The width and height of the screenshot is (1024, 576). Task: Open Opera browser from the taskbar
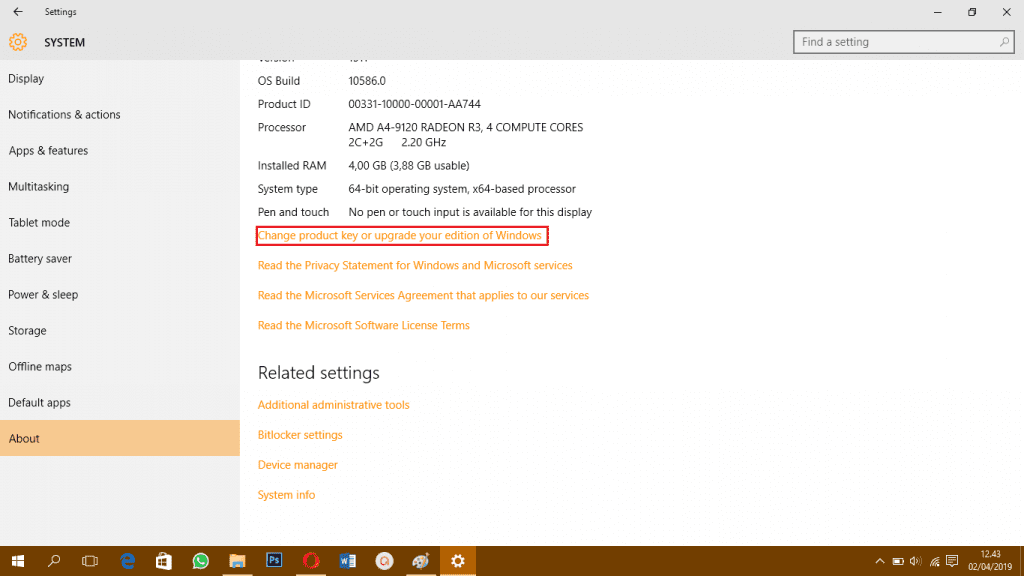pos(311,561)
